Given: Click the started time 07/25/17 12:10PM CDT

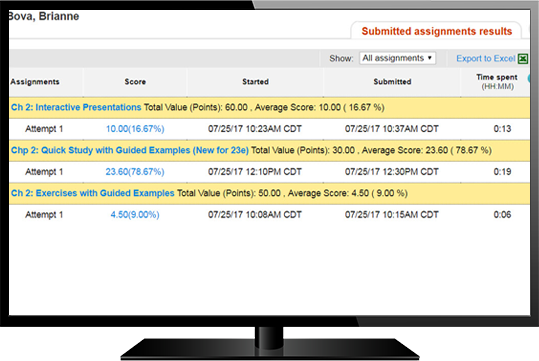Looking at the screenshot, I should (255, 172).
